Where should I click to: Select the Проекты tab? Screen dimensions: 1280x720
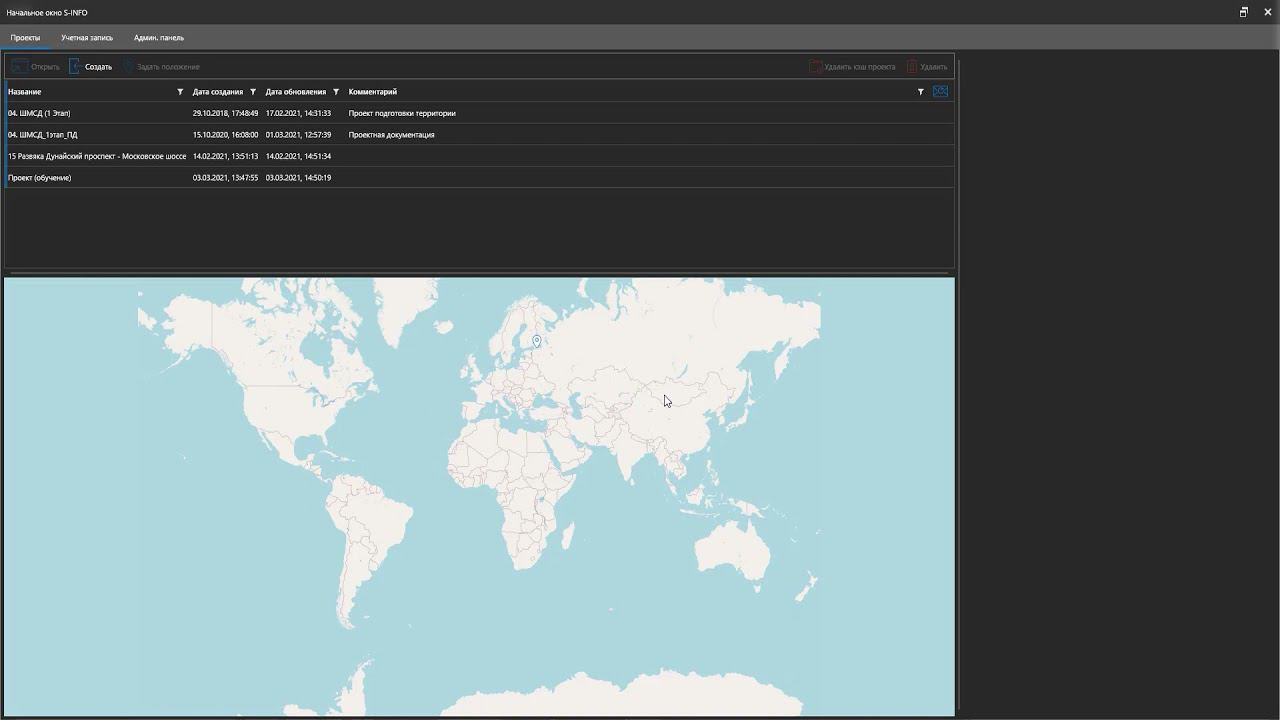pos(26,38)
